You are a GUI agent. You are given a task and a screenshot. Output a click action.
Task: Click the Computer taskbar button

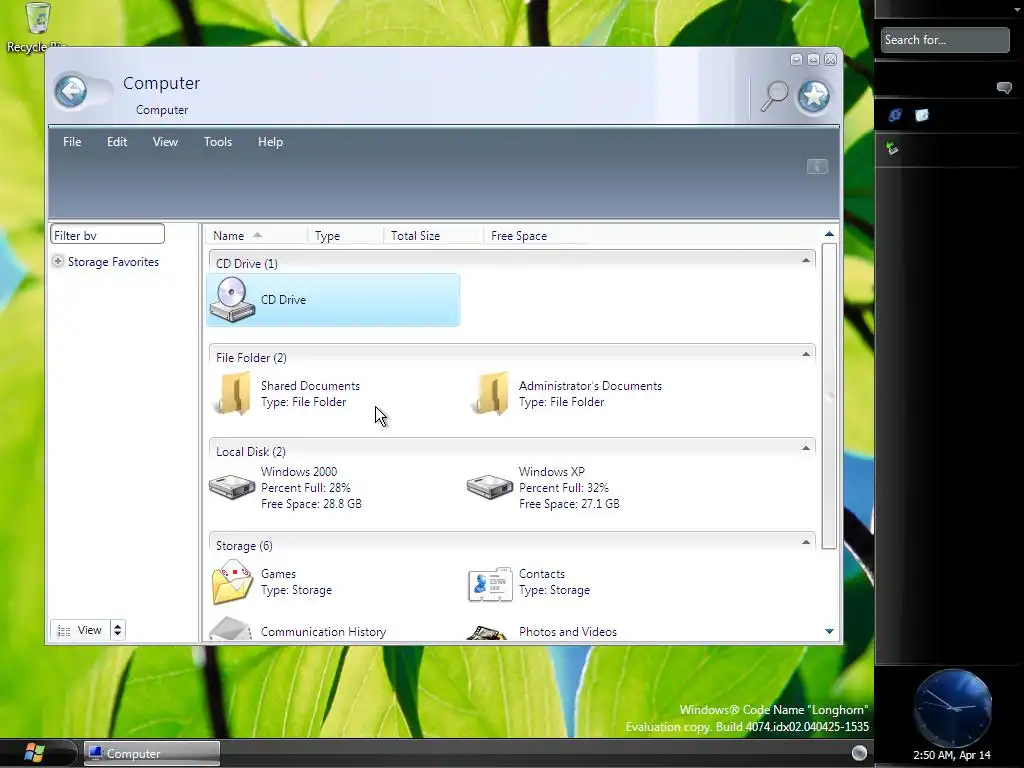(x=152, y=753)
